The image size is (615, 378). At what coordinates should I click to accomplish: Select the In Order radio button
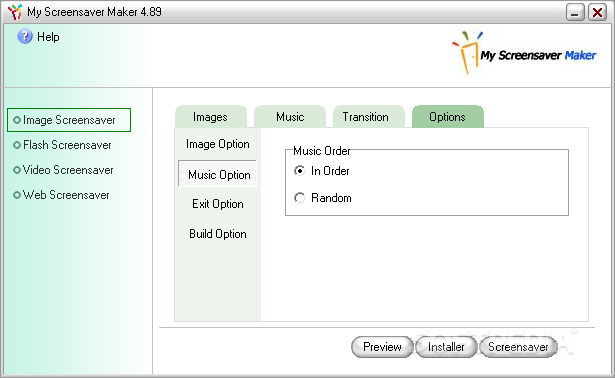pyautogui.click(x=299, y=171)
